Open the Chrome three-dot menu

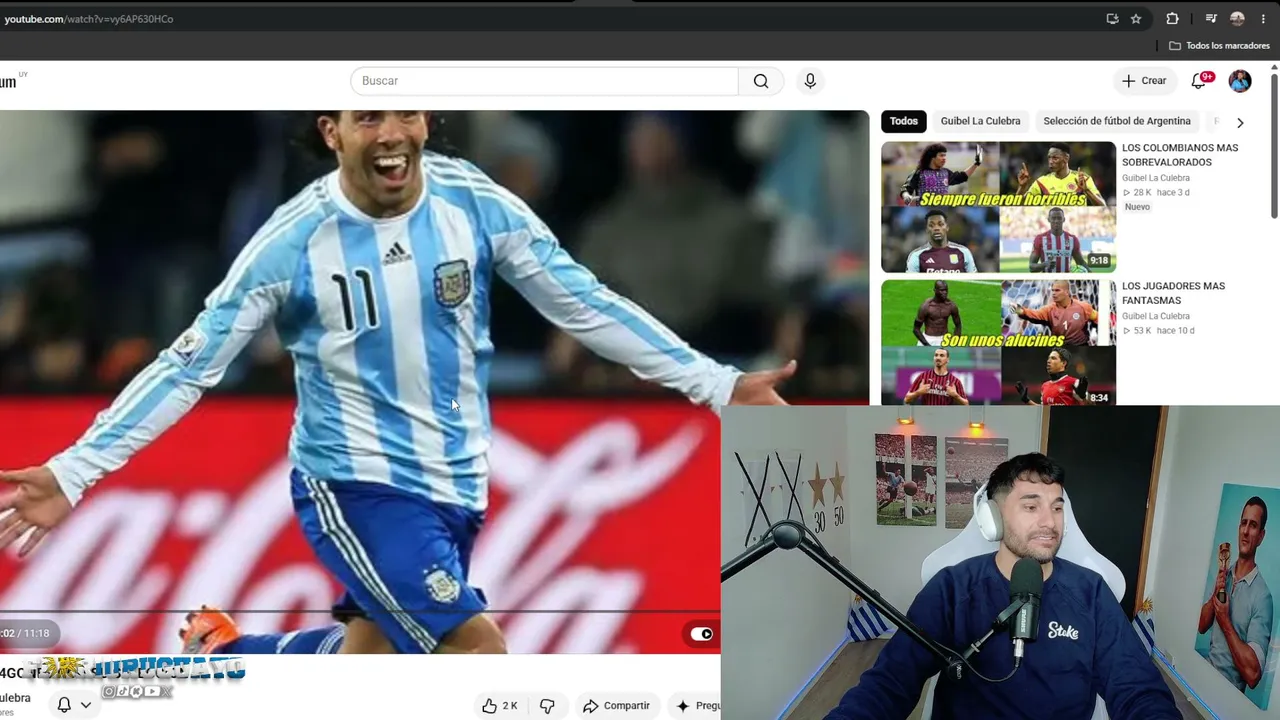1263,19
